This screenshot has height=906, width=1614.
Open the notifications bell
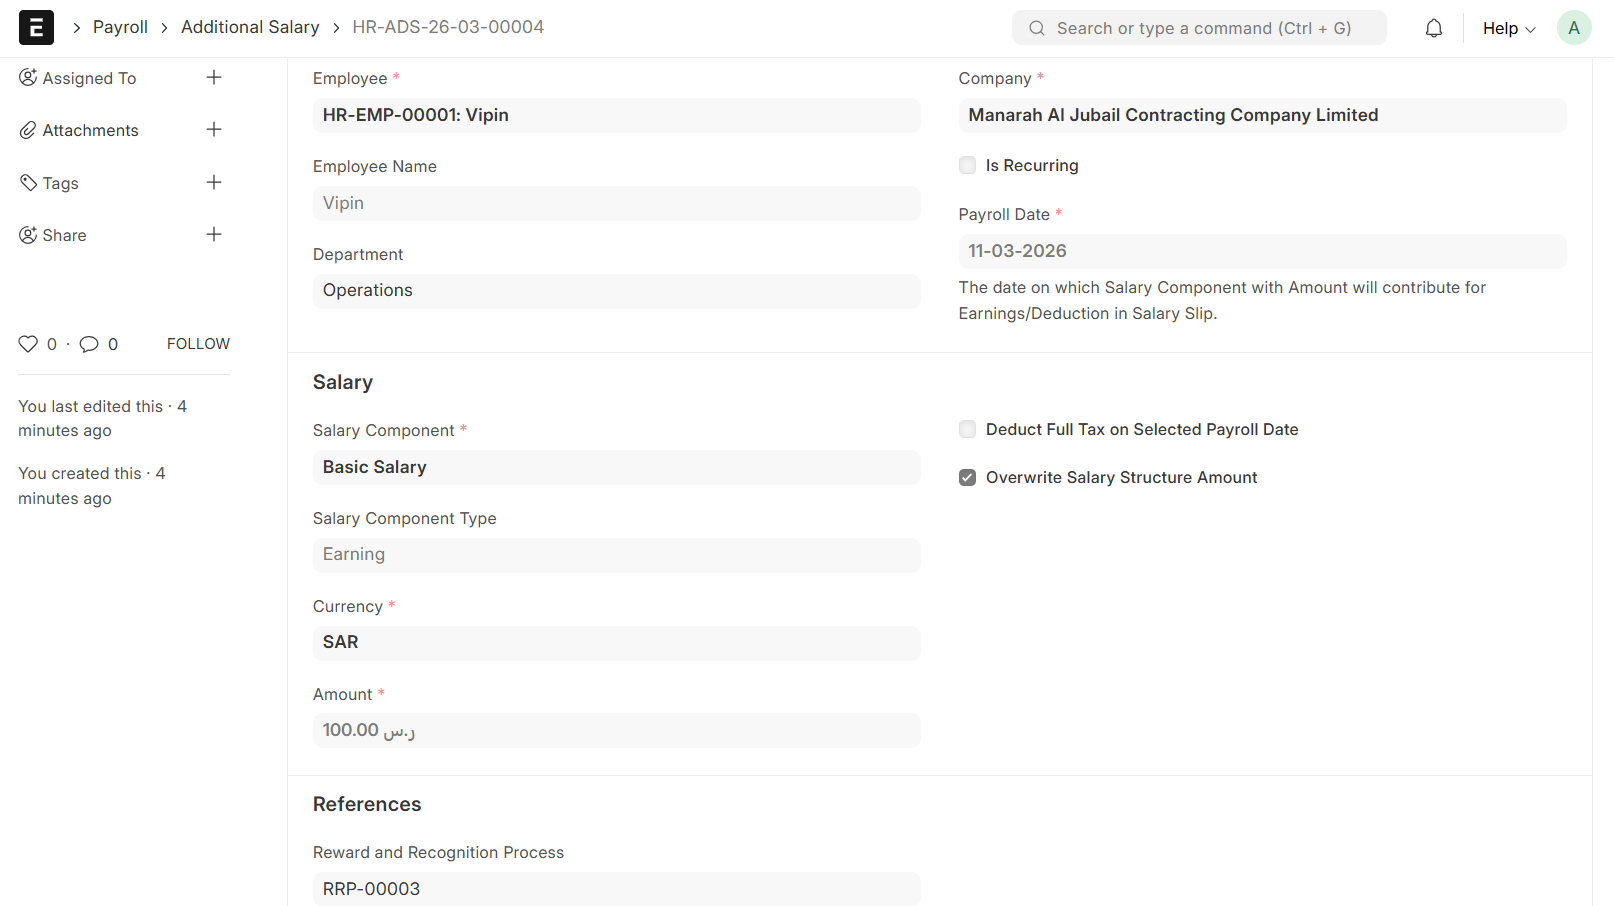click(1433, 28)
